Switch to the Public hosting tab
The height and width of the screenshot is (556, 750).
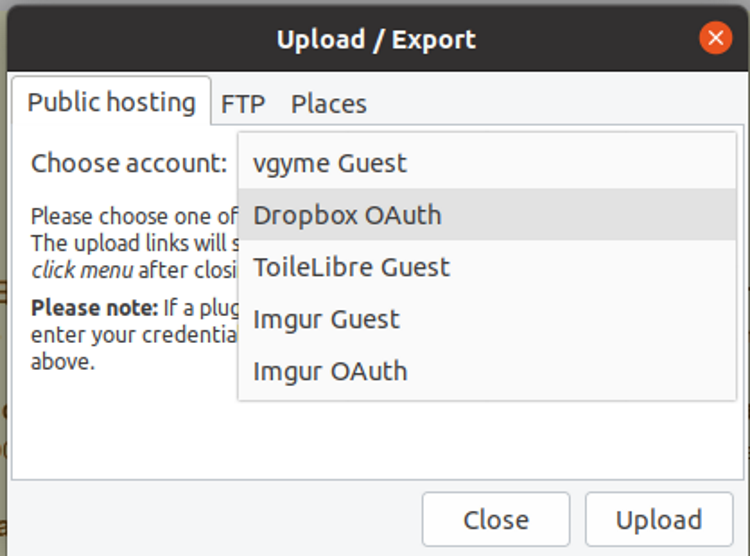coord(111,102)
